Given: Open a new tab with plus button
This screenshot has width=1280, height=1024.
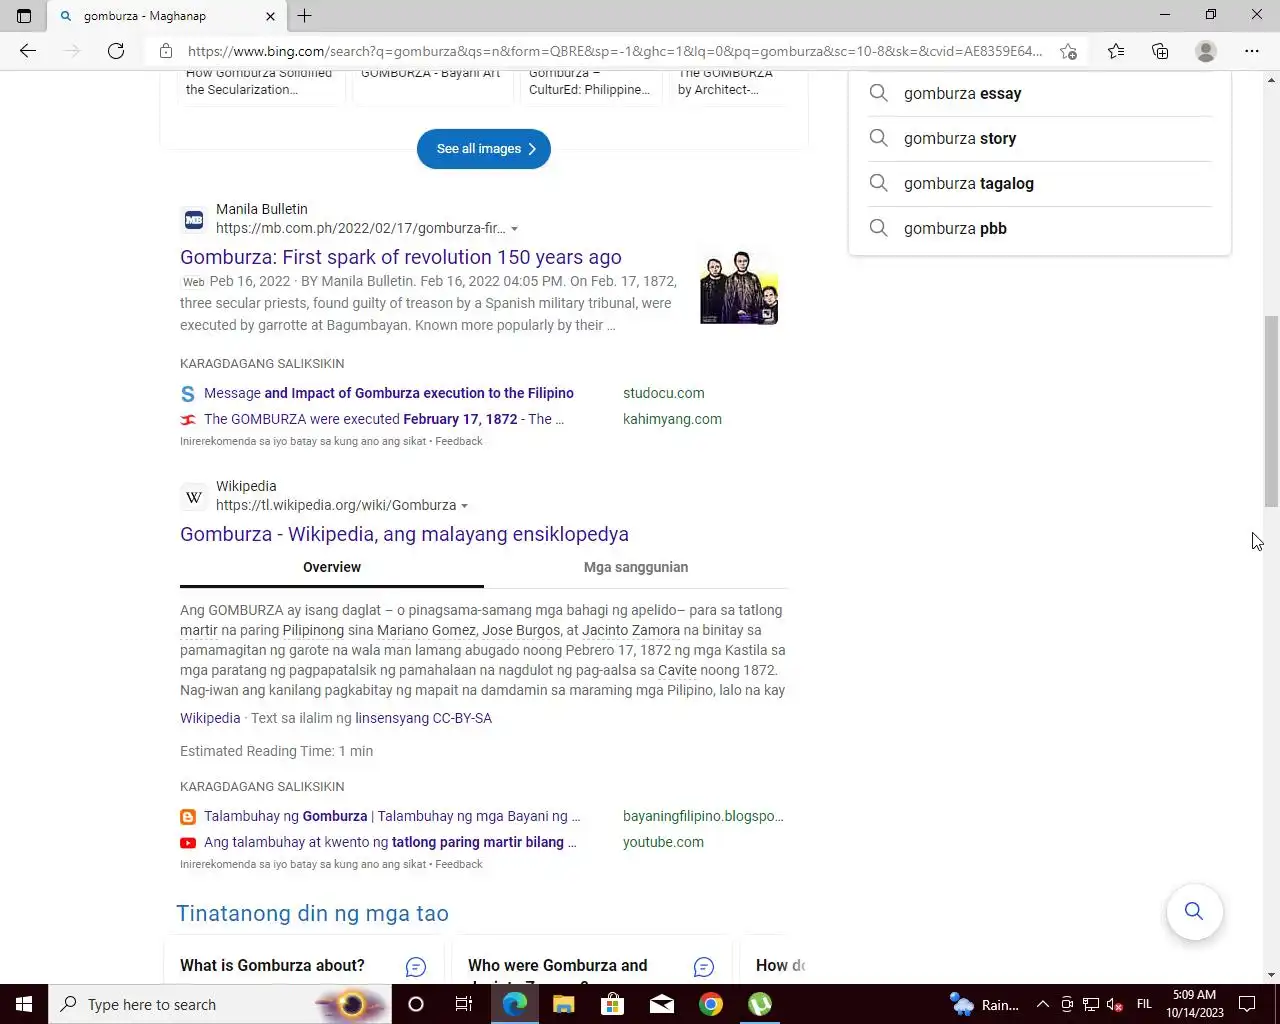Looking at the screenshot, I should click(305, 16).
